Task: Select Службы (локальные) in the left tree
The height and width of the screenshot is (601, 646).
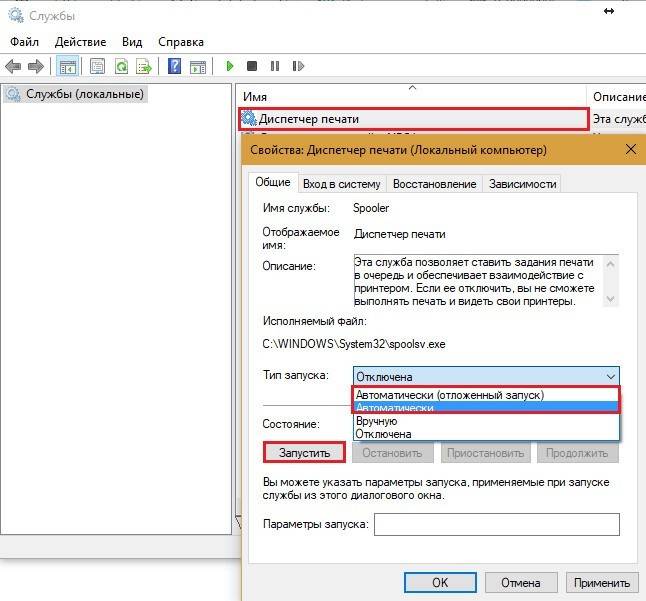Action: click(85, 94)
